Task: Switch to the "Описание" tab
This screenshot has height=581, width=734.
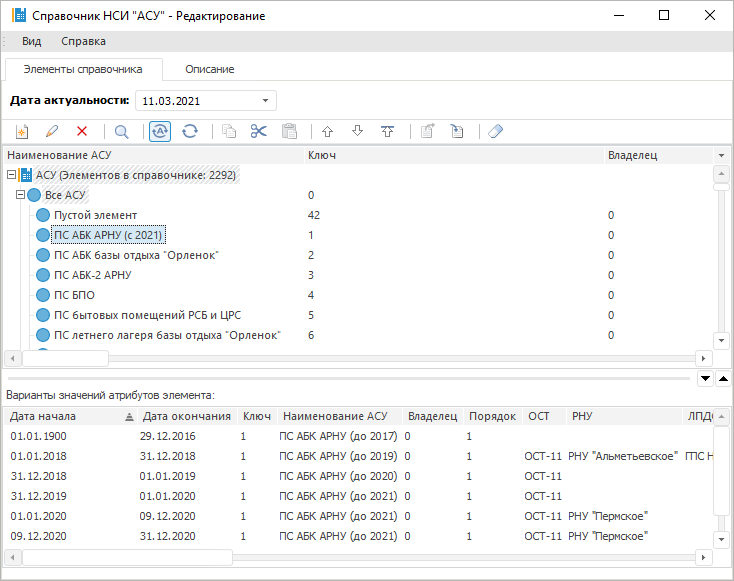Action: tap(210, 69)
